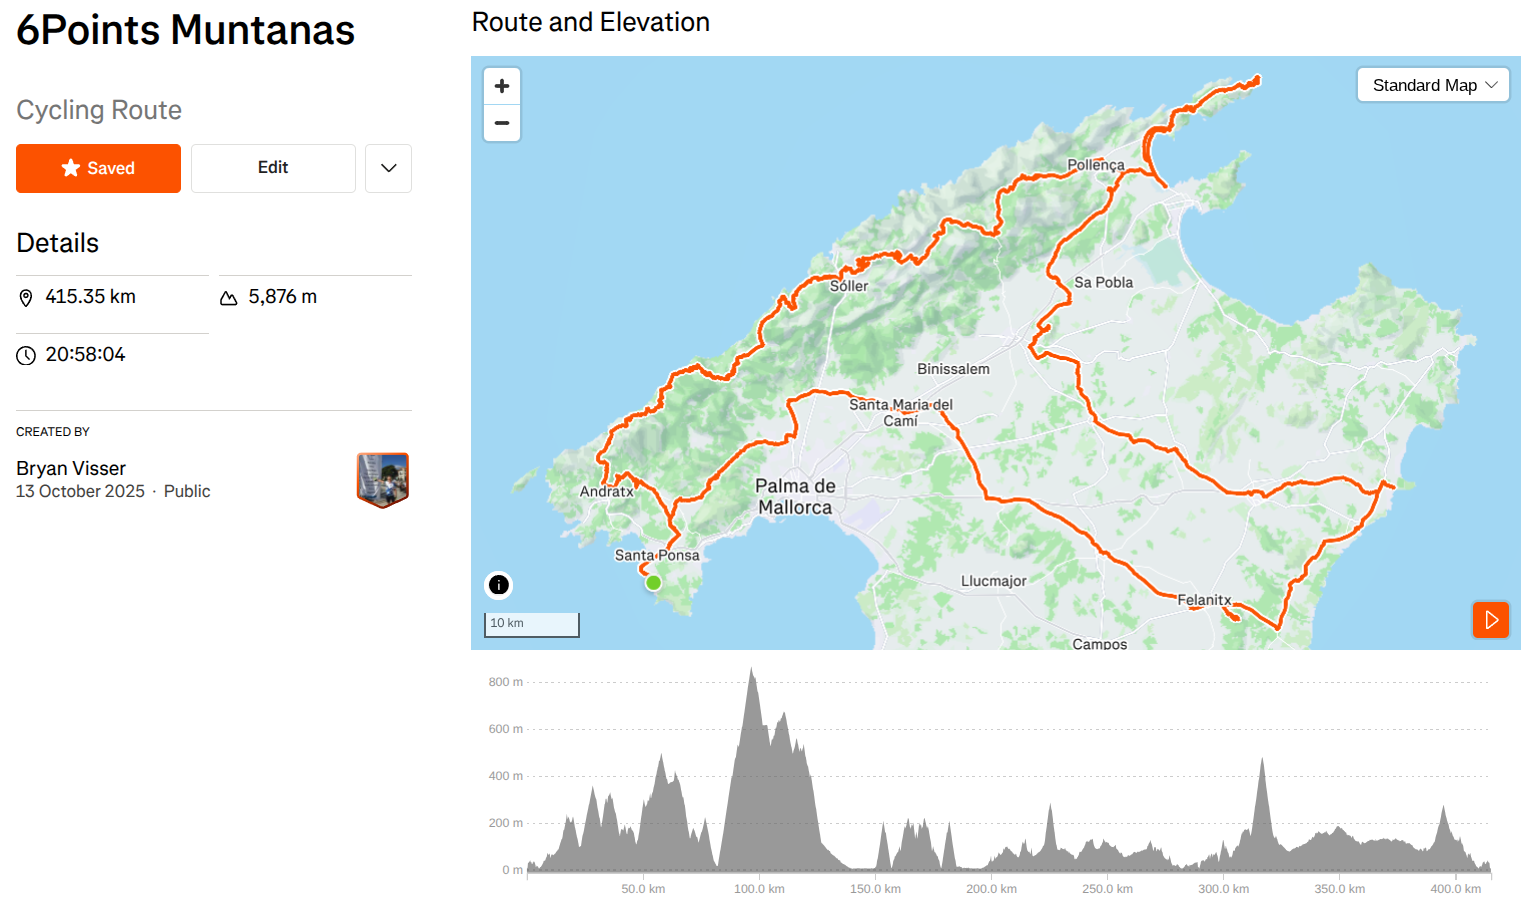Viewport: 1540px width, 913px height.
Task: Click the map info icon
Action: tap(499, 585)
